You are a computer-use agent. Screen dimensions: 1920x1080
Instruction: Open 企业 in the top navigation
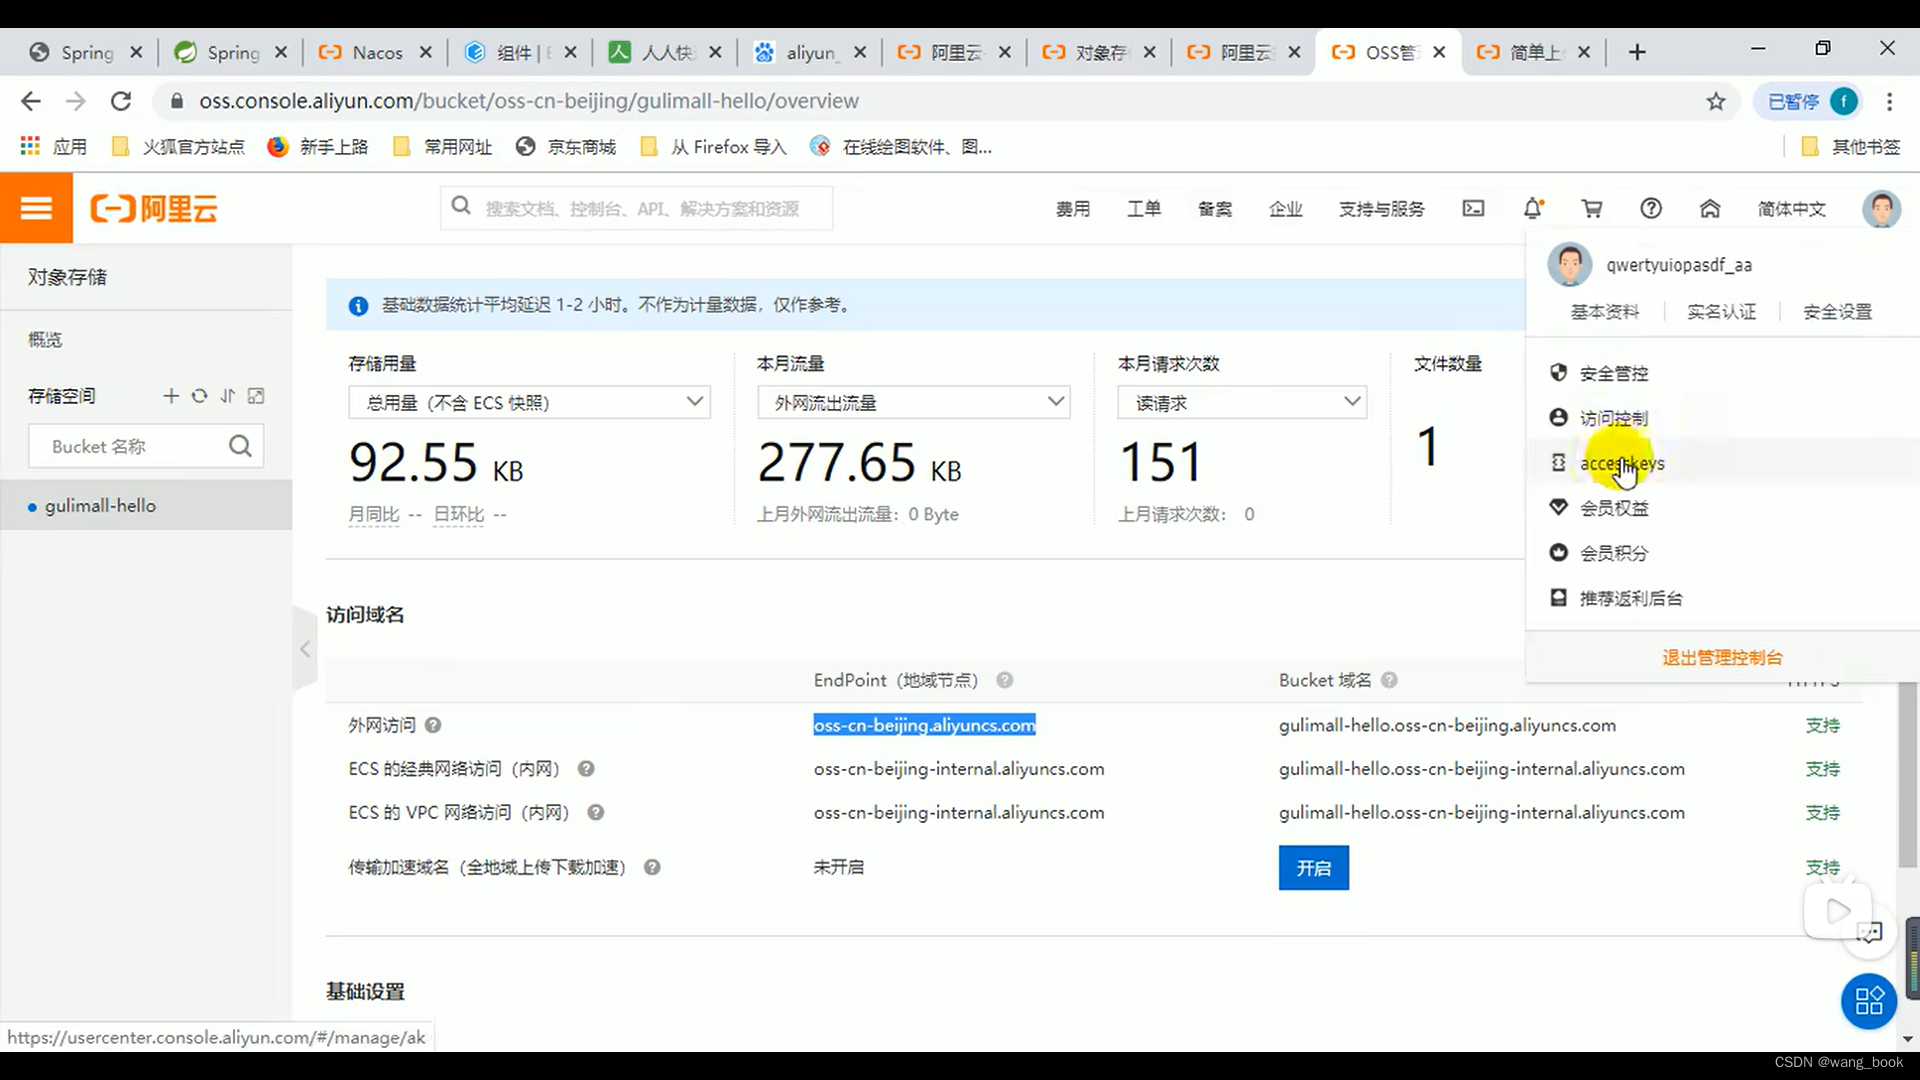click(x=1286, y=209)
